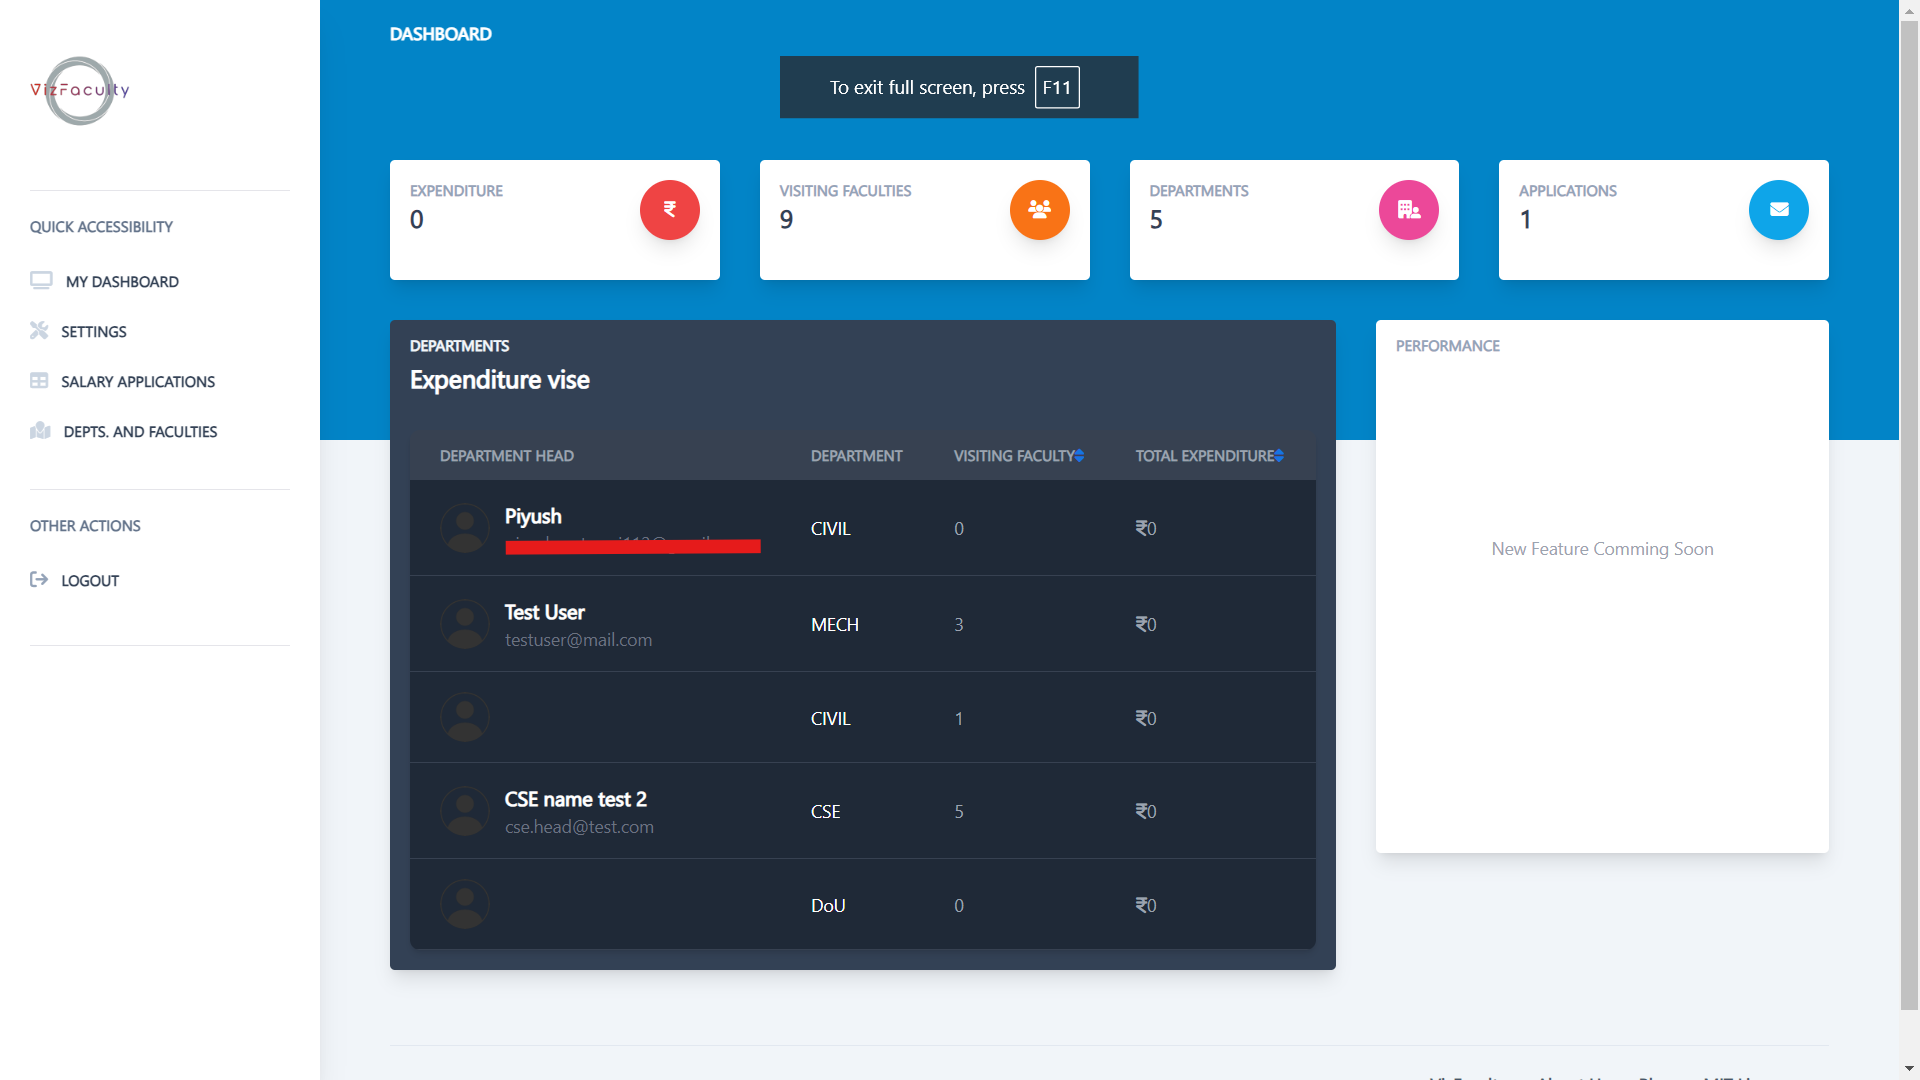Image resolution: width=1920 pixels, height=1080 pixels.
Task: Click the Settings icon in sidebar
Action: pyautogui.click(x=38, y=330)
